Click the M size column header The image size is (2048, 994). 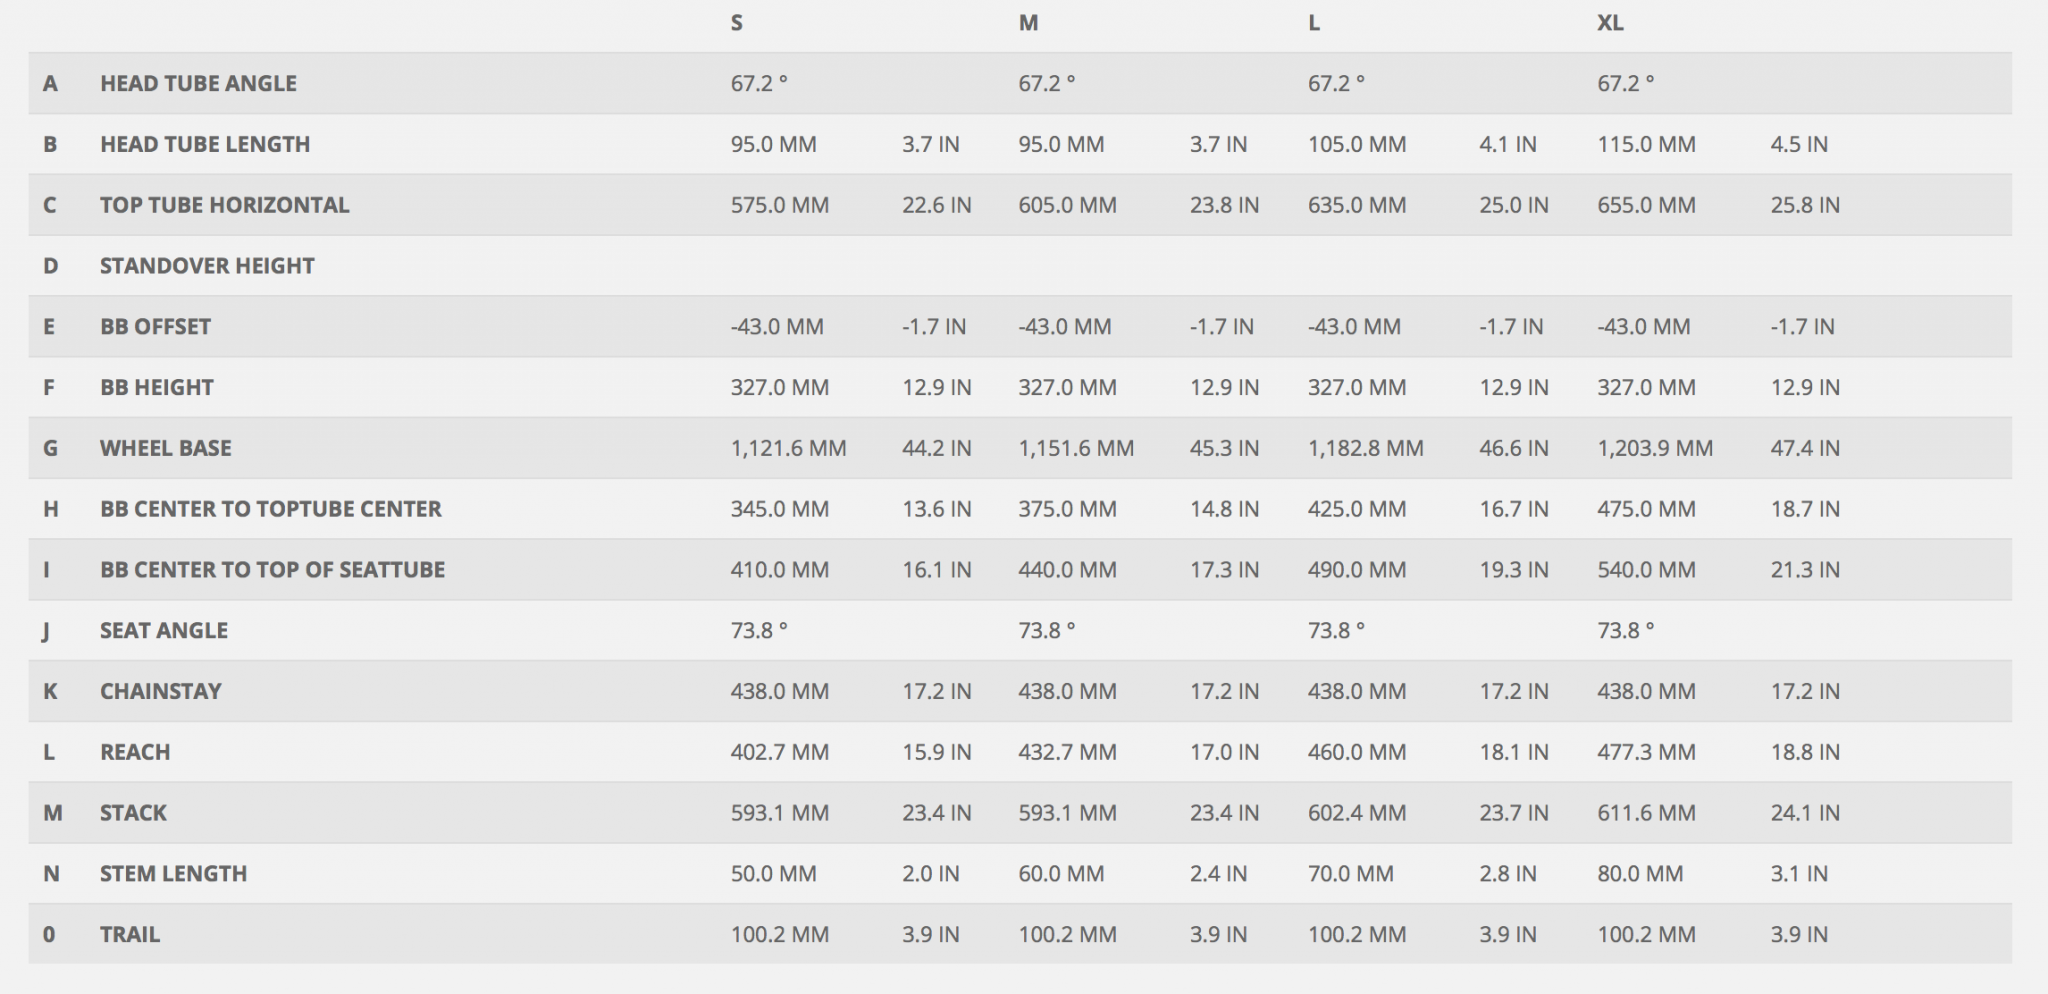click(1028, 23)
